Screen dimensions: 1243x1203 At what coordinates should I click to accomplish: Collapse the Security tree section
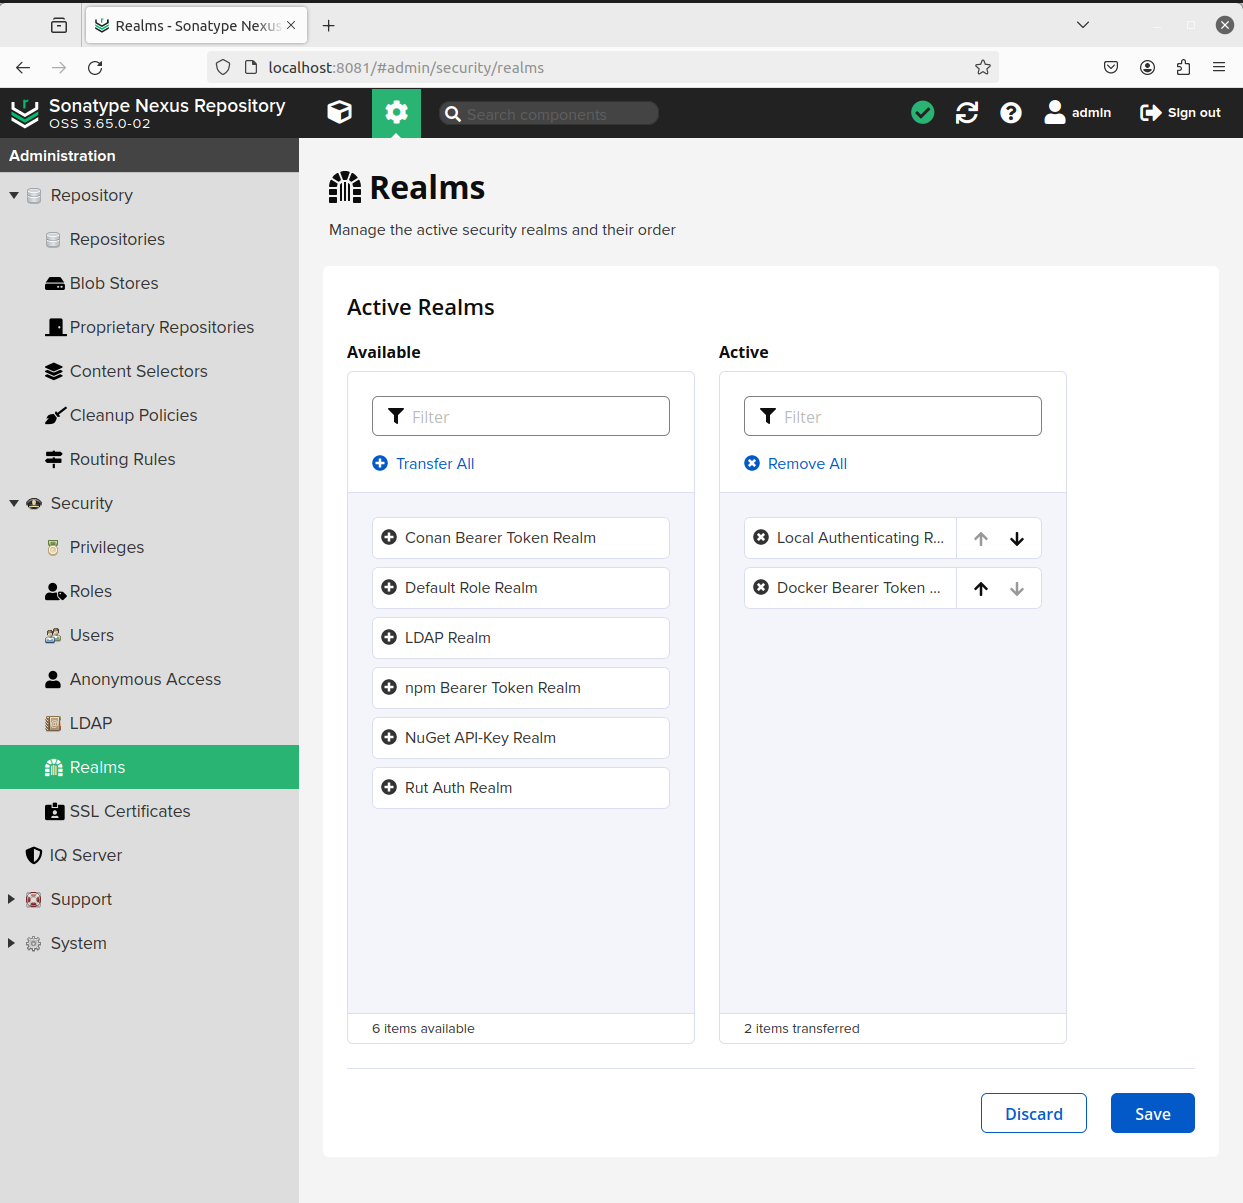(14, 504)
